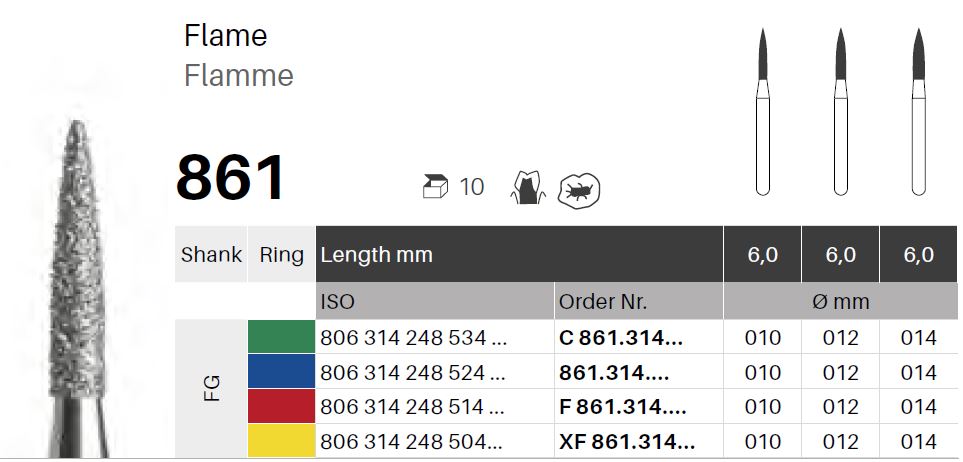The image size is (963, 462).
Task: Click the large 861 product number
Action: click(231, 178)
